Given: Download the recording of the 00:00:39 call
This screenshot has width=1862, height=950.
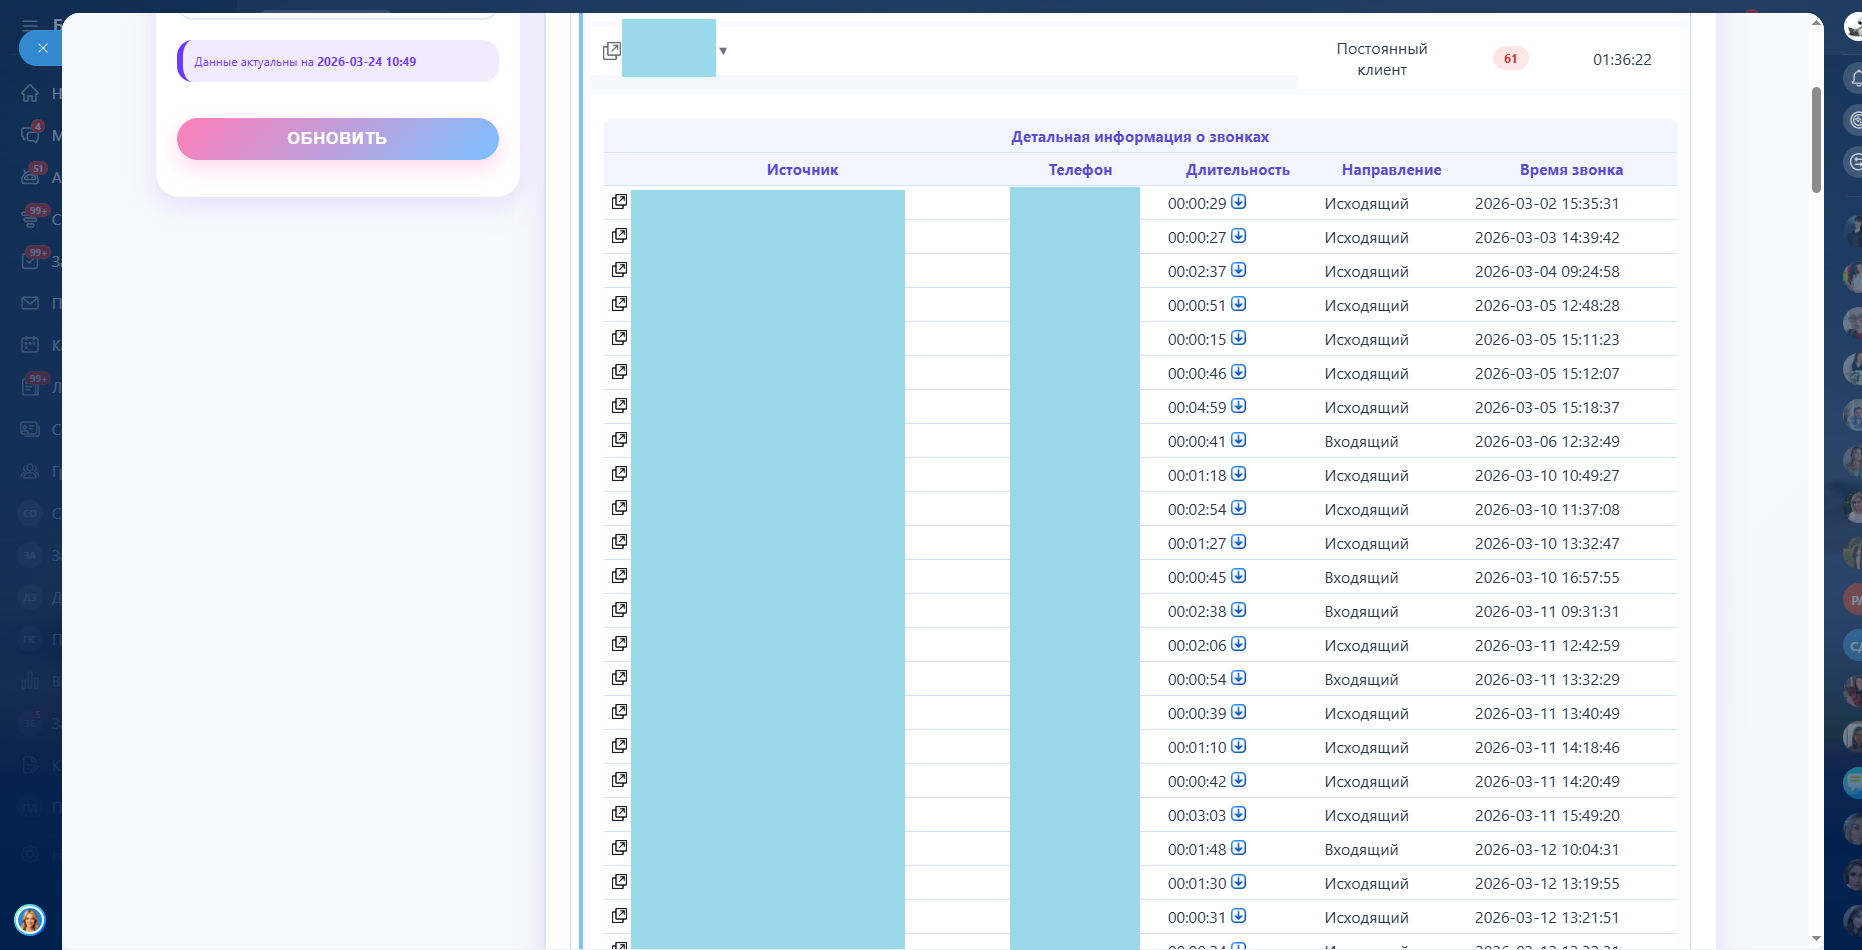Looking at the screenshot, I should pos(1239,712).
